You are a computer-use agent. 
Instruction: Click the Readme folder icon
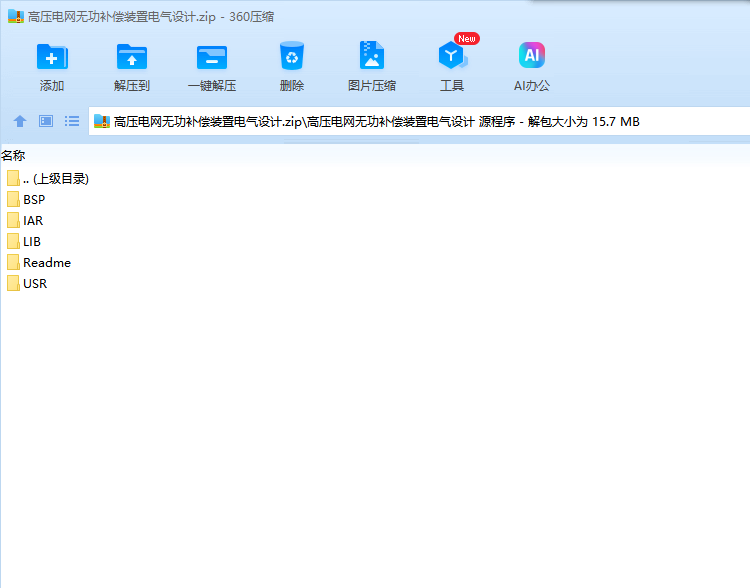tap(13, 263)
